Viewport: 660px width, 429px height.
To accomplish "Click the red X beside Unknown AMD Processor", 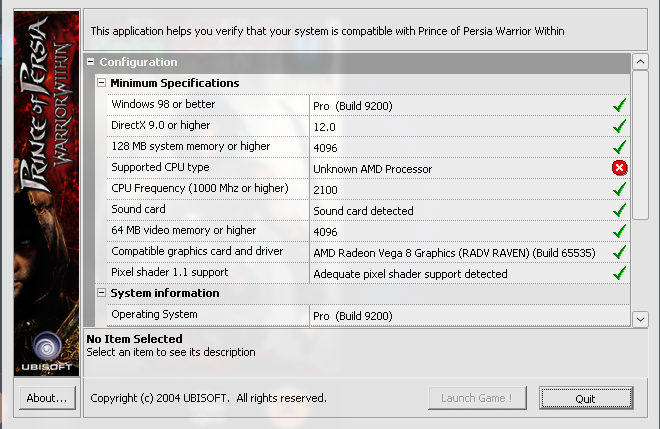I will tap(619, 168).
